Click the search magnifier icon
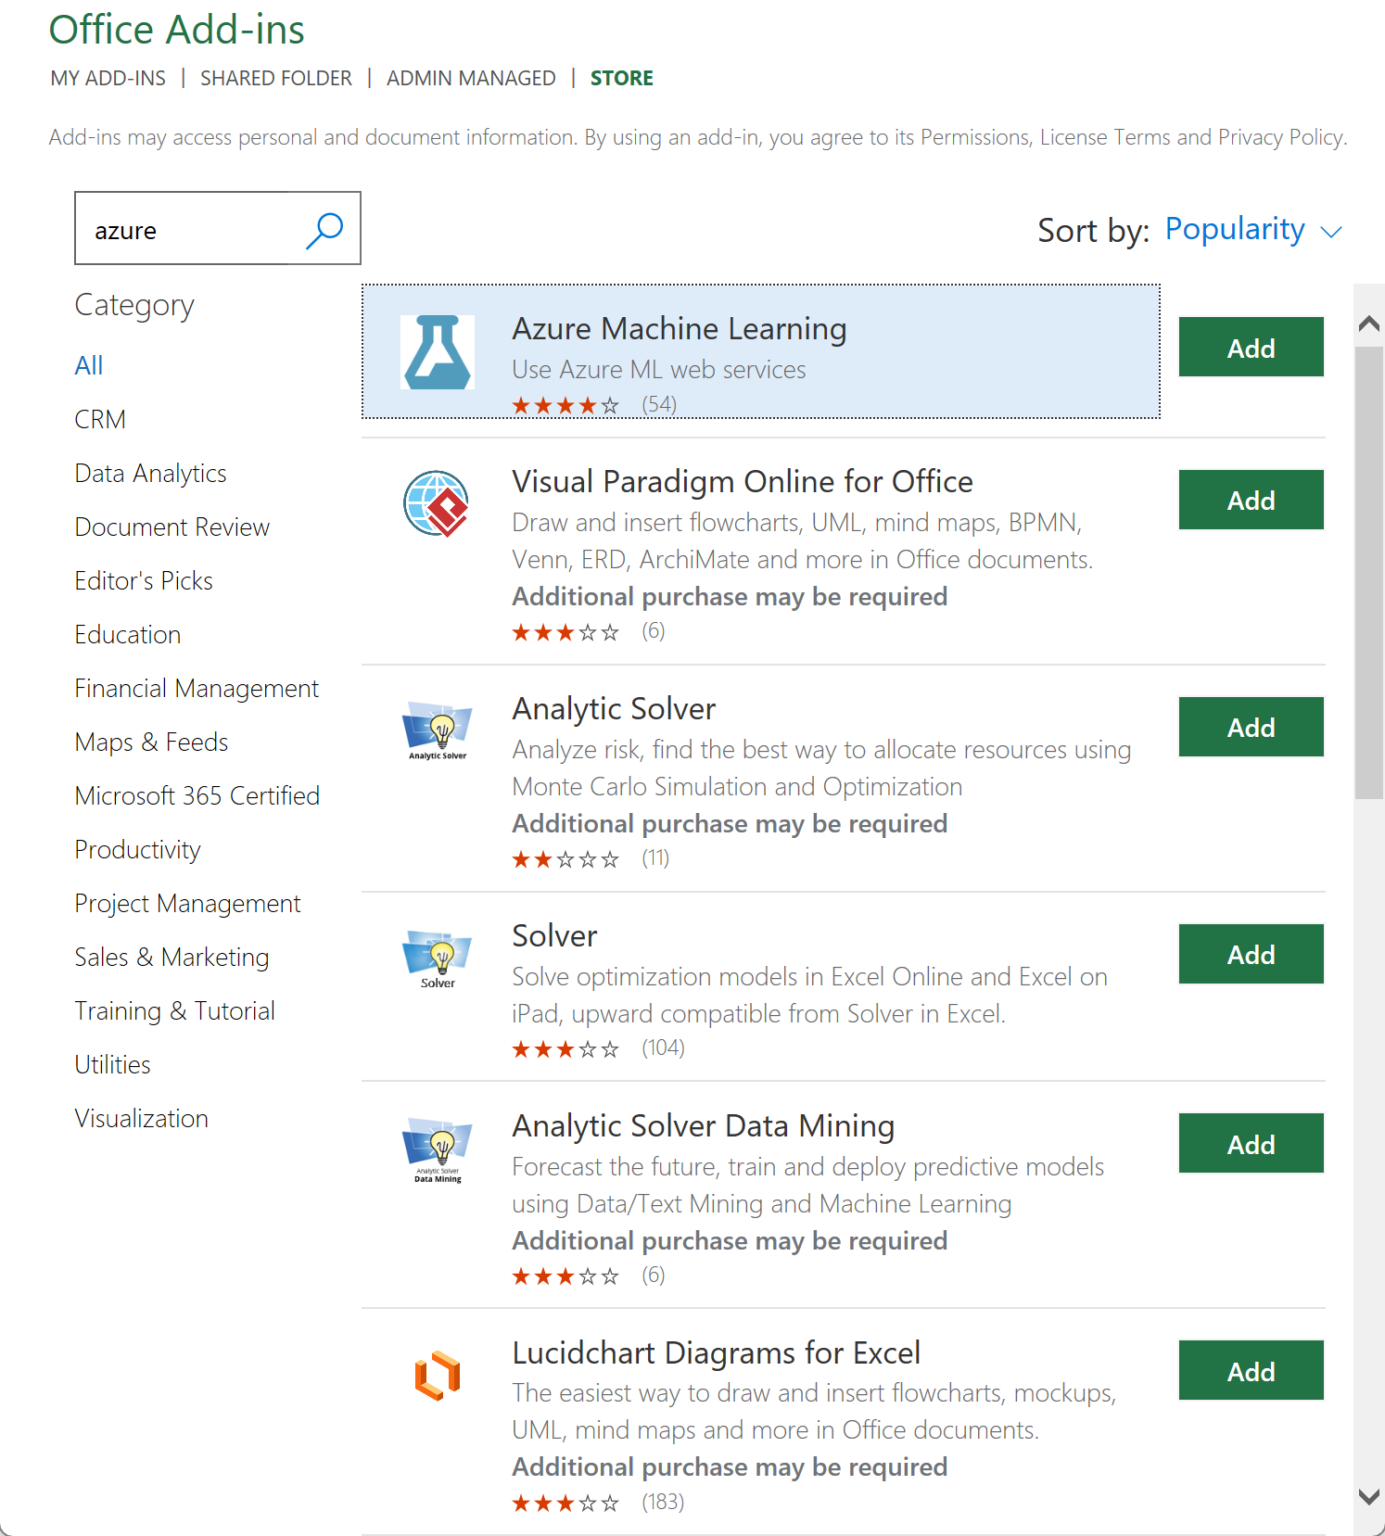The height and width of the screenshot is (1536, 1385). [x=324, y=230]
